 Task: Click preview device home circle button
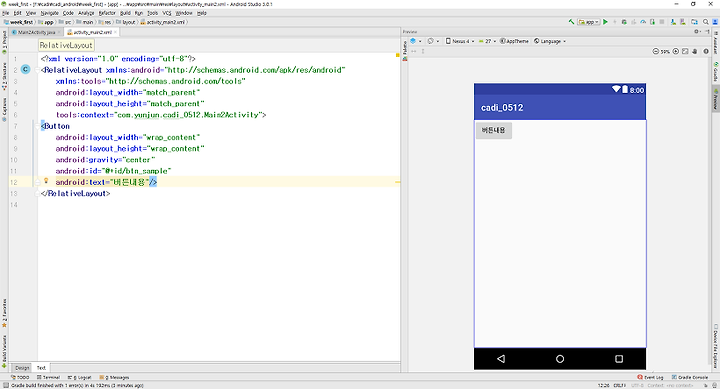click(x=560, y=359)
